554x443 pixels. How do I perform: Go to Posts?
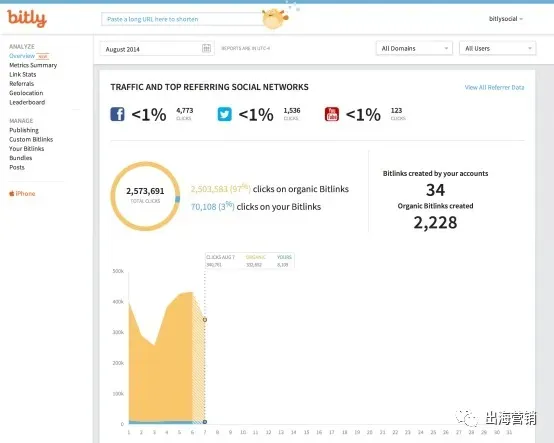[x=17, y=167]
